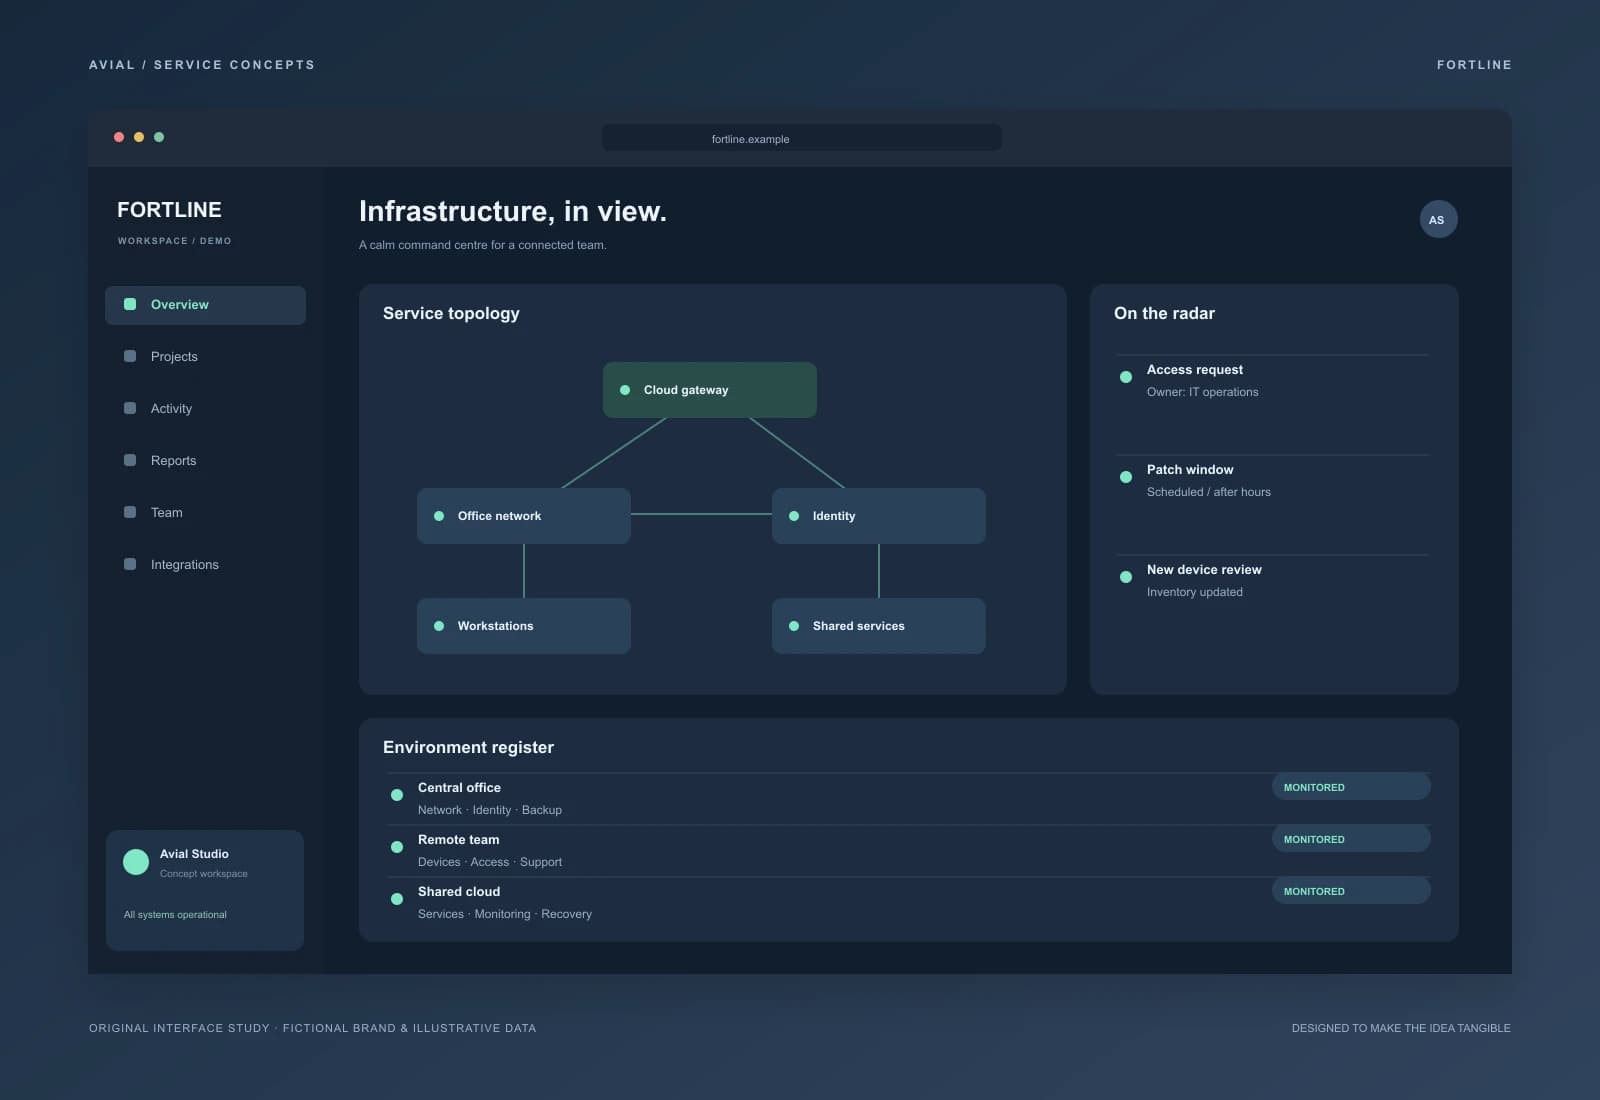Go to Projects in the sidebar

click(x=205, y=357)
